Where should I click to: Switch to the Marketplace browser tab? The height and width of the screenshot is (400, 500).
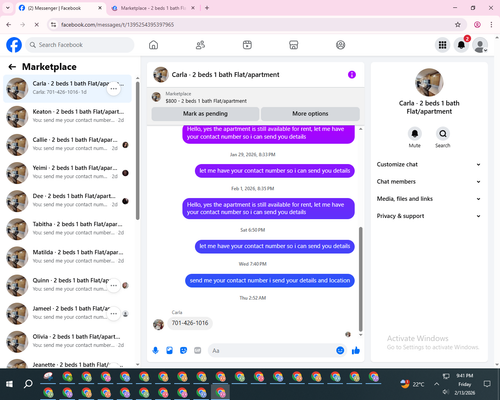pos(153,8)
